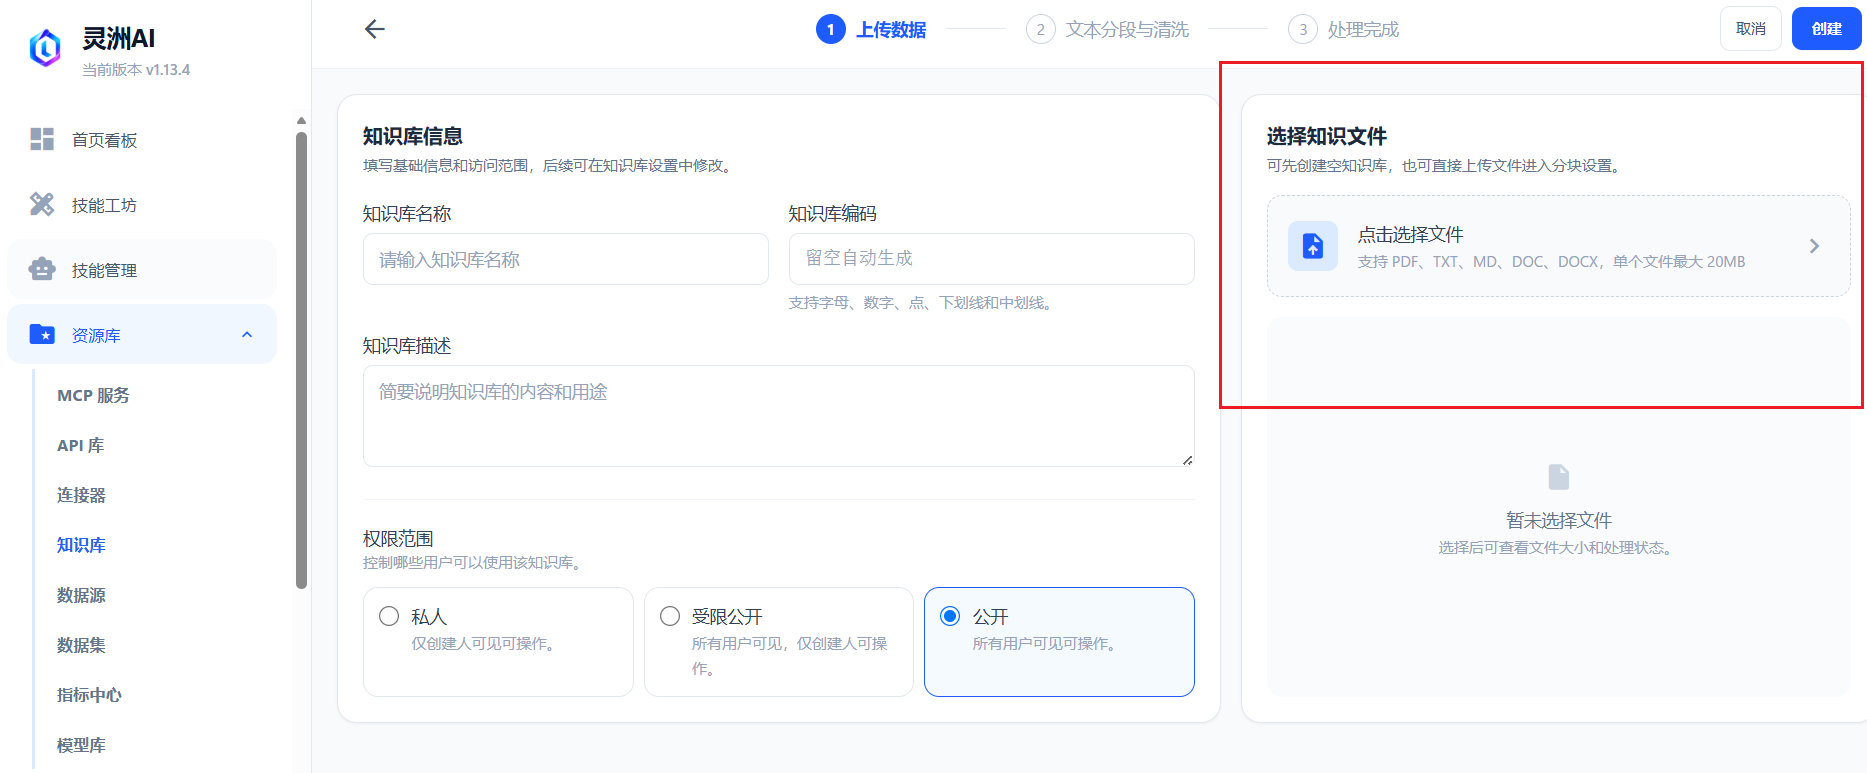1867x773 pixels.
Task: Click the sidebar vertical scrollbar
Action: pyautogui.click(x=302, y=360)
